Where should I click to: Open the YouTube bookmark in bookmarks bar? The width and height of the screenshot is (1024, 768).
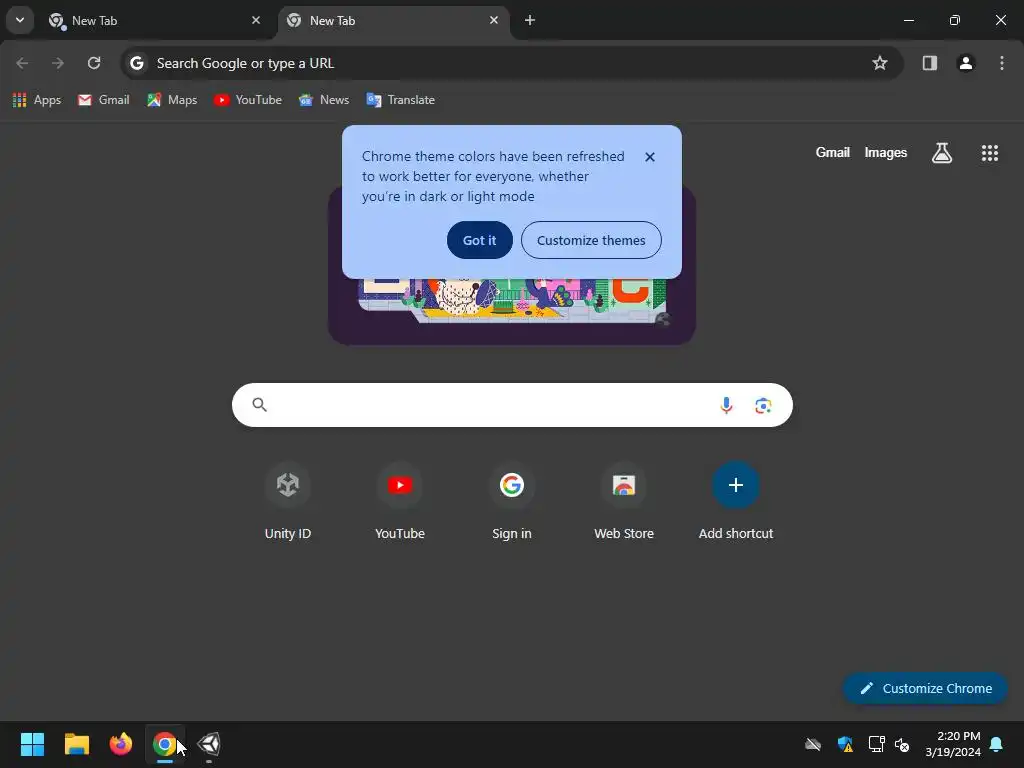point(248,100)
